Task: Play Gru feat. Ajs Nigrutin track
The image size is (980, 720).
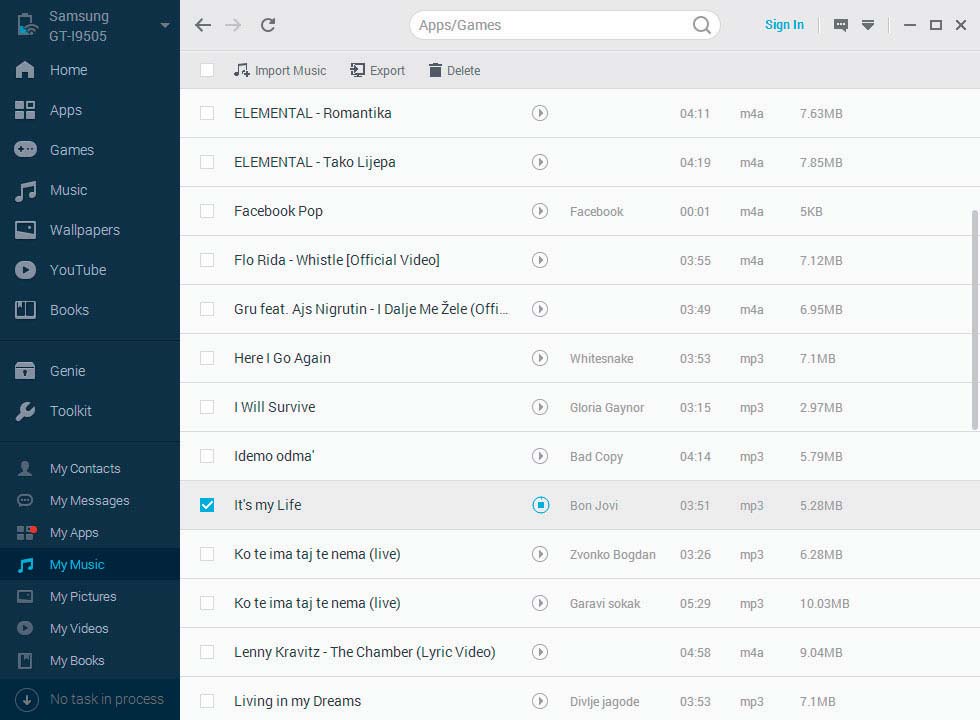Action: tap(540, 309)
